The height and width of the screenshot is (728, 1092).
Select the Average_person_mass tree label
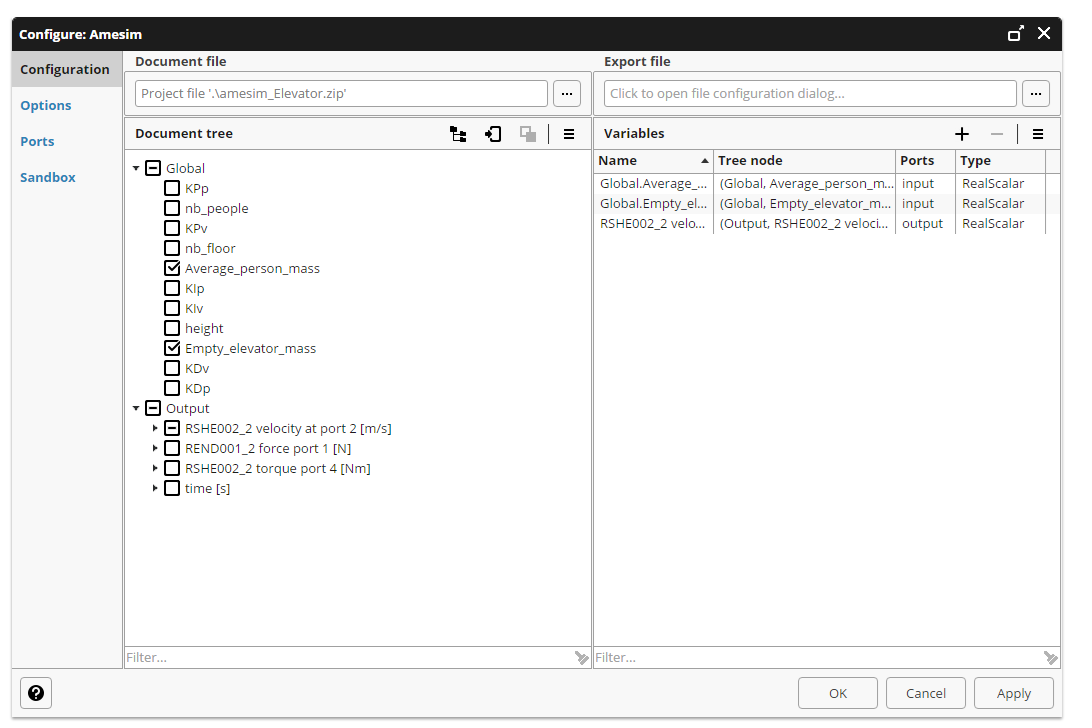coord(252,268)
